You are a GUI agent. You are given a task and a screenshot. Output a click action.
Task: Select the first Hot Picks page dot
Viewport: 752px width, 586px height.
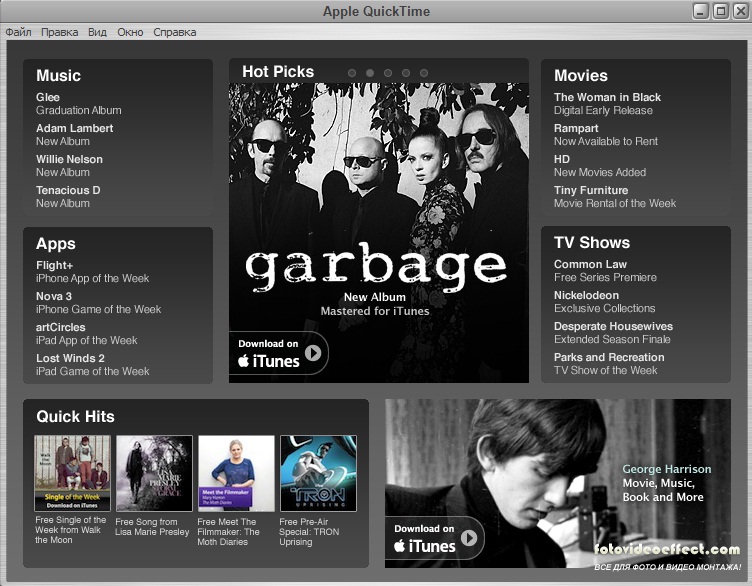(x=352, y=73)
